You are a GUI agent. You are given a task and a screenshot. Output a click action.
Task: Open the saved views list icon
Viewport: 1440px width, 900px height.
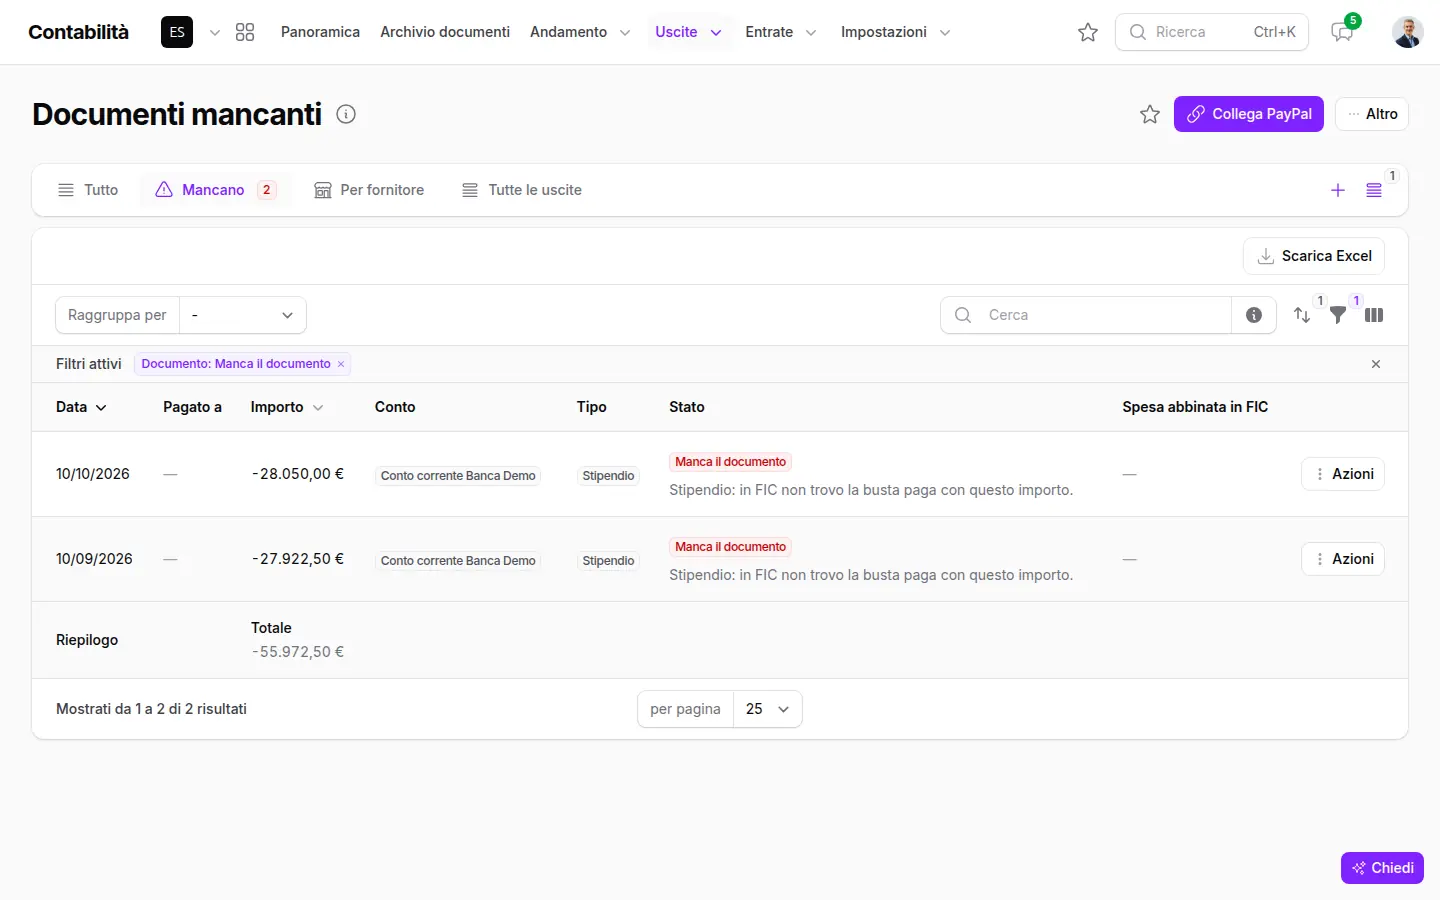tap(1374, 190)
